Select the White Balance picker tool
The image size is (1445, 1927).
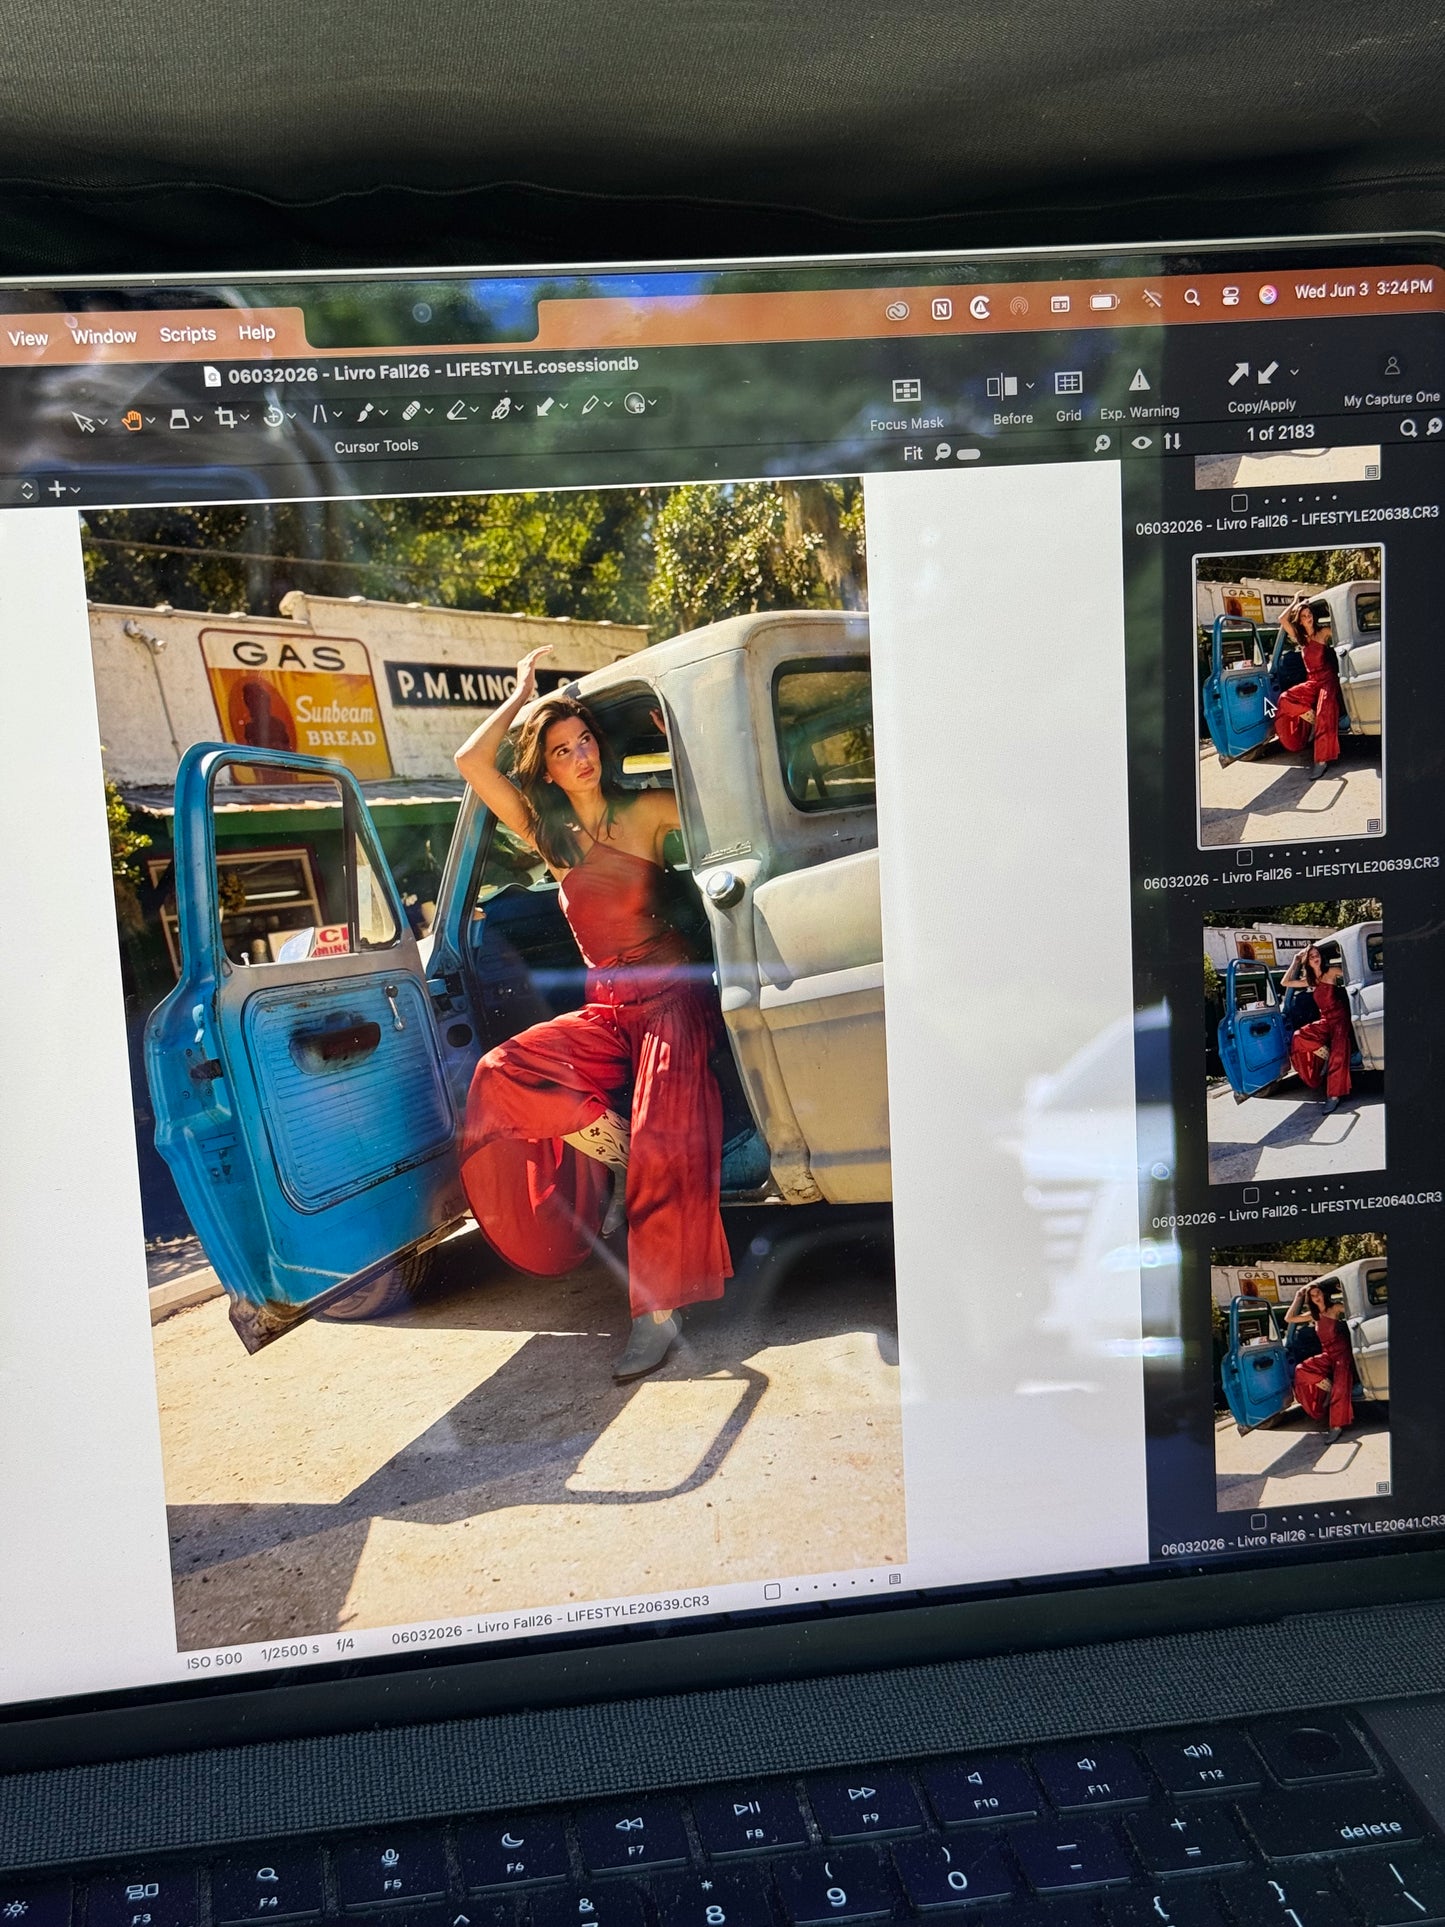590,405
